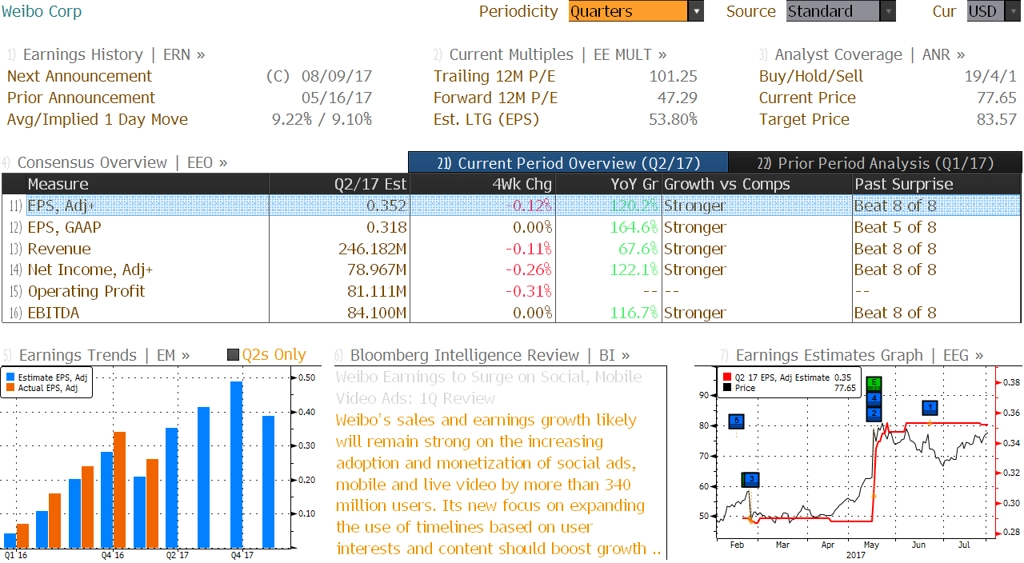
Task: Click EPS GAAP YoY growth 164.6%
Action: point(633,227)
